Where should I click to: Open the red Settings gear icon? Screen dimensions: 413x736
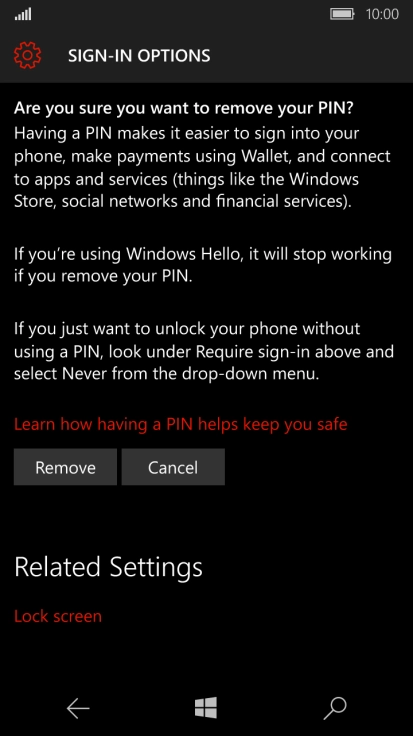point(28,55)
